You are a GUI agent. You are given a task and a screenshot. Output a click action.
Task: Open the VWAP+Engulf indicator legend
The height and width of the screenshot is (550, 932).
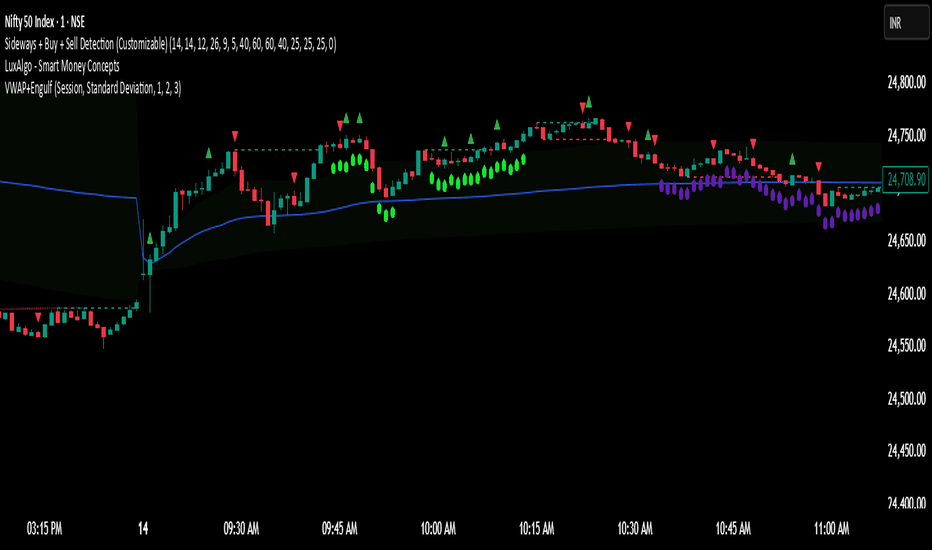(93, 89)
